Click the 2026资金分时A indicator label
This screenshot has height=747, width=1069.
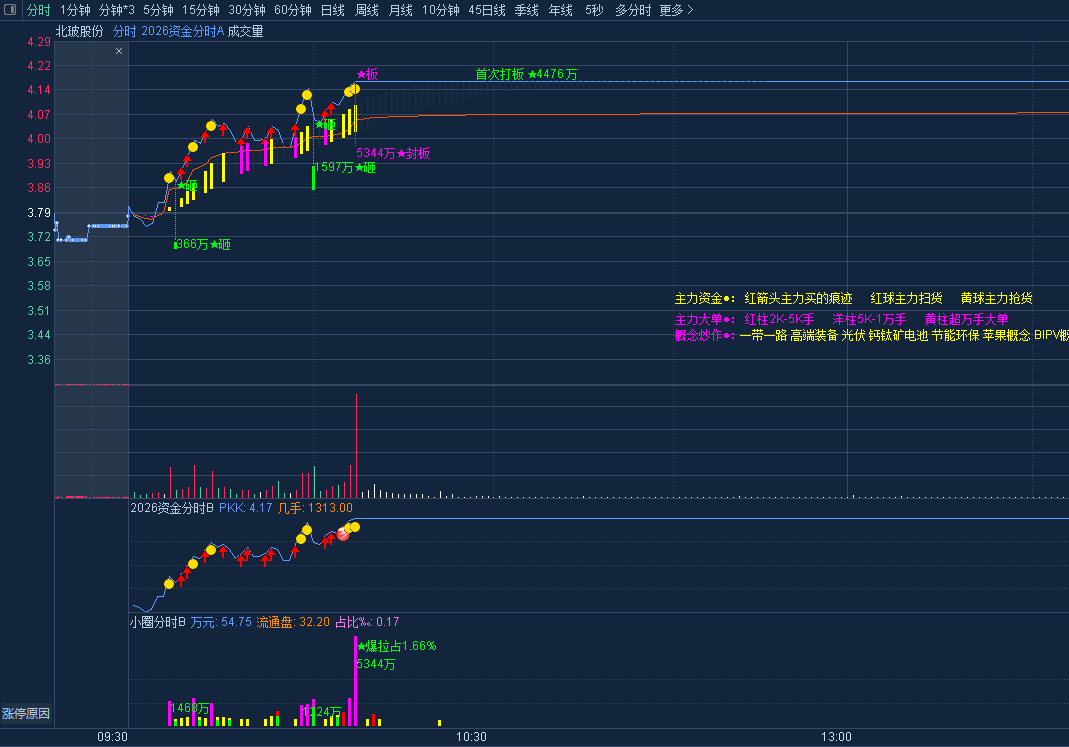click(x=182, y=31)
